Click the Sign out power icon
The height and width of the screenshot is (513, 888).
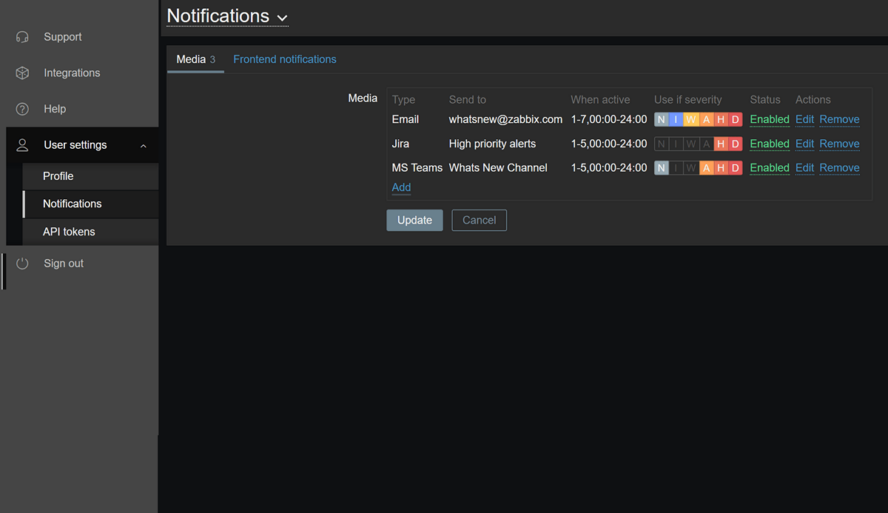click(22, 264)
